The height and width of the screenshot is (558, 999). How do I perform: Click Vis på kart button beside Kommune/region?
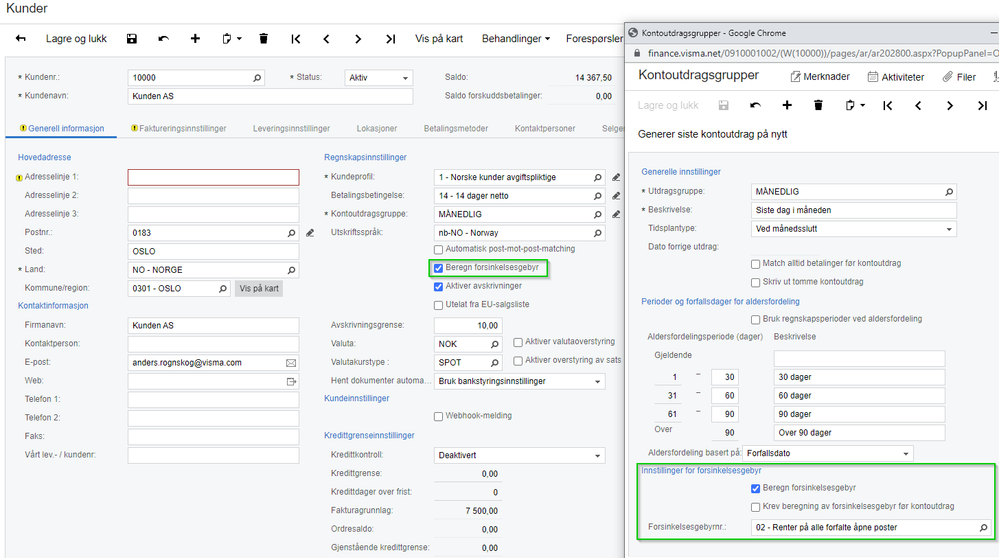click(259, 289)
